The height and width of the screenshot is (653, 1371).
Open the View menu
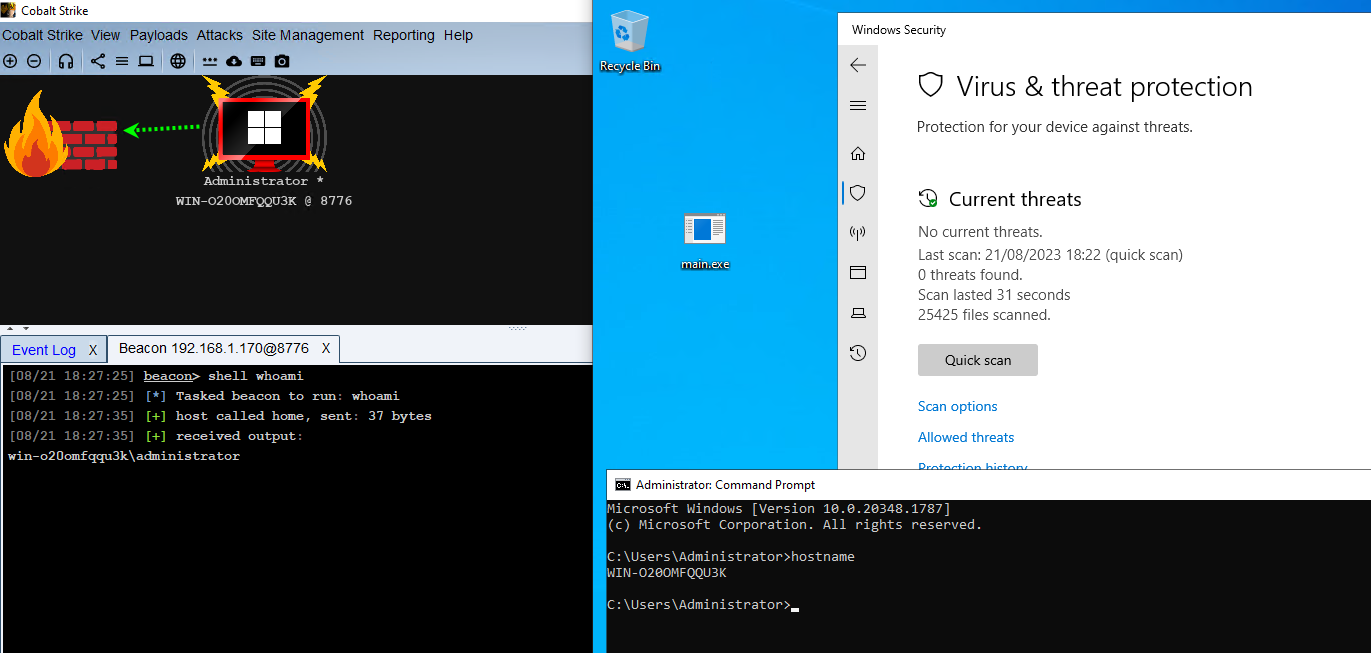point(105,35)
